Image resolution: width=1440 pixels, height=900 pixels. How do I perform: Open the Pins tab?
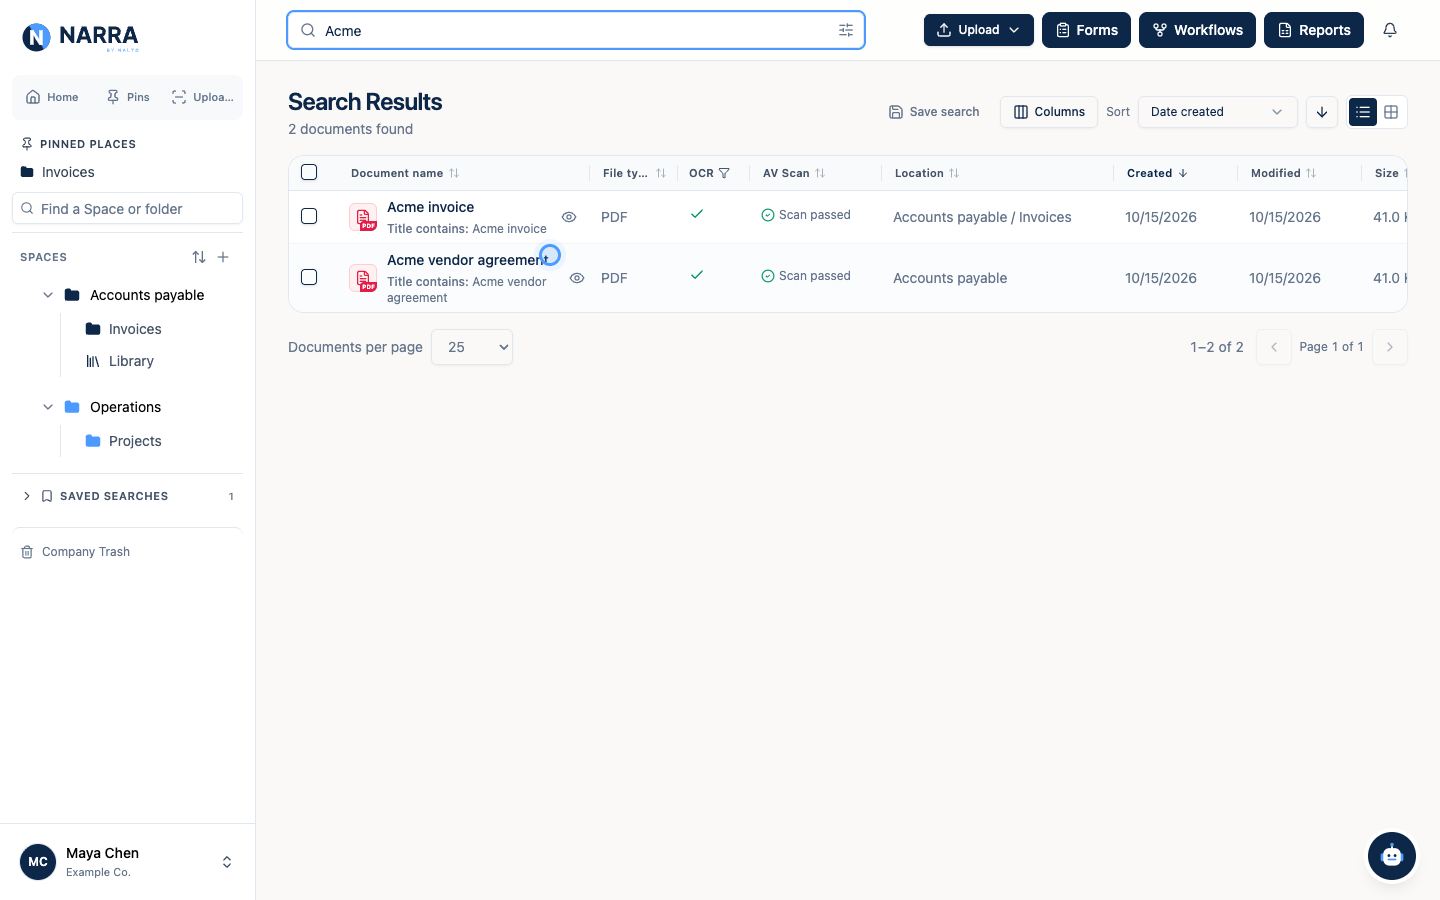point(128,97)
